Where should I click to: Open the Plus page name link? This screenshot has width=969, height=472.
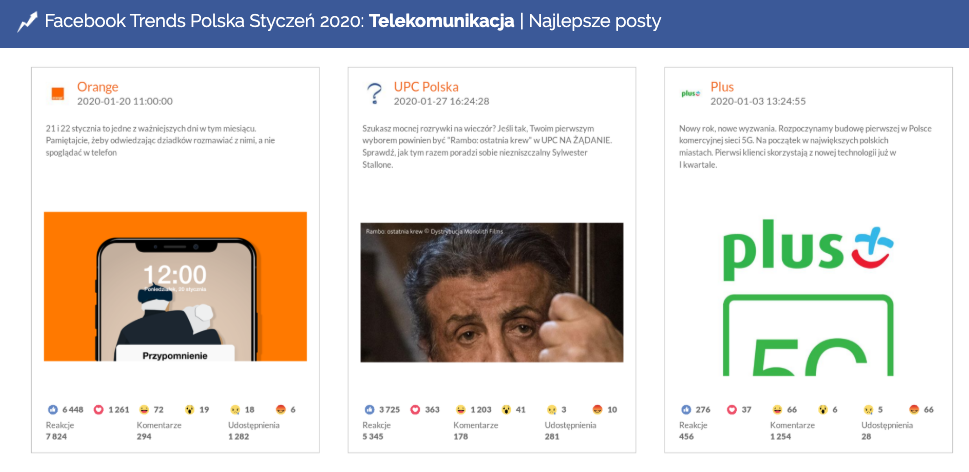[722, 87]
